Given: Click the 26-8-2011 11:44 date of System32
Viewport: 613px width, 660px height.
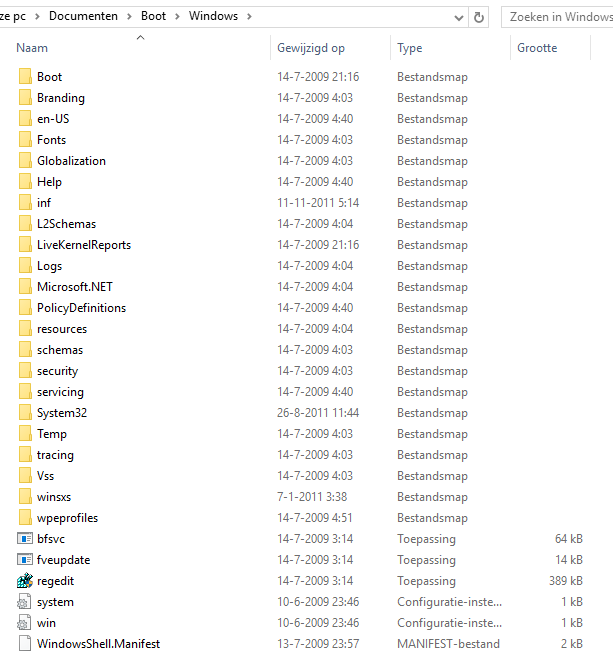Looking at the screenshot, I should tap(318, 413).
